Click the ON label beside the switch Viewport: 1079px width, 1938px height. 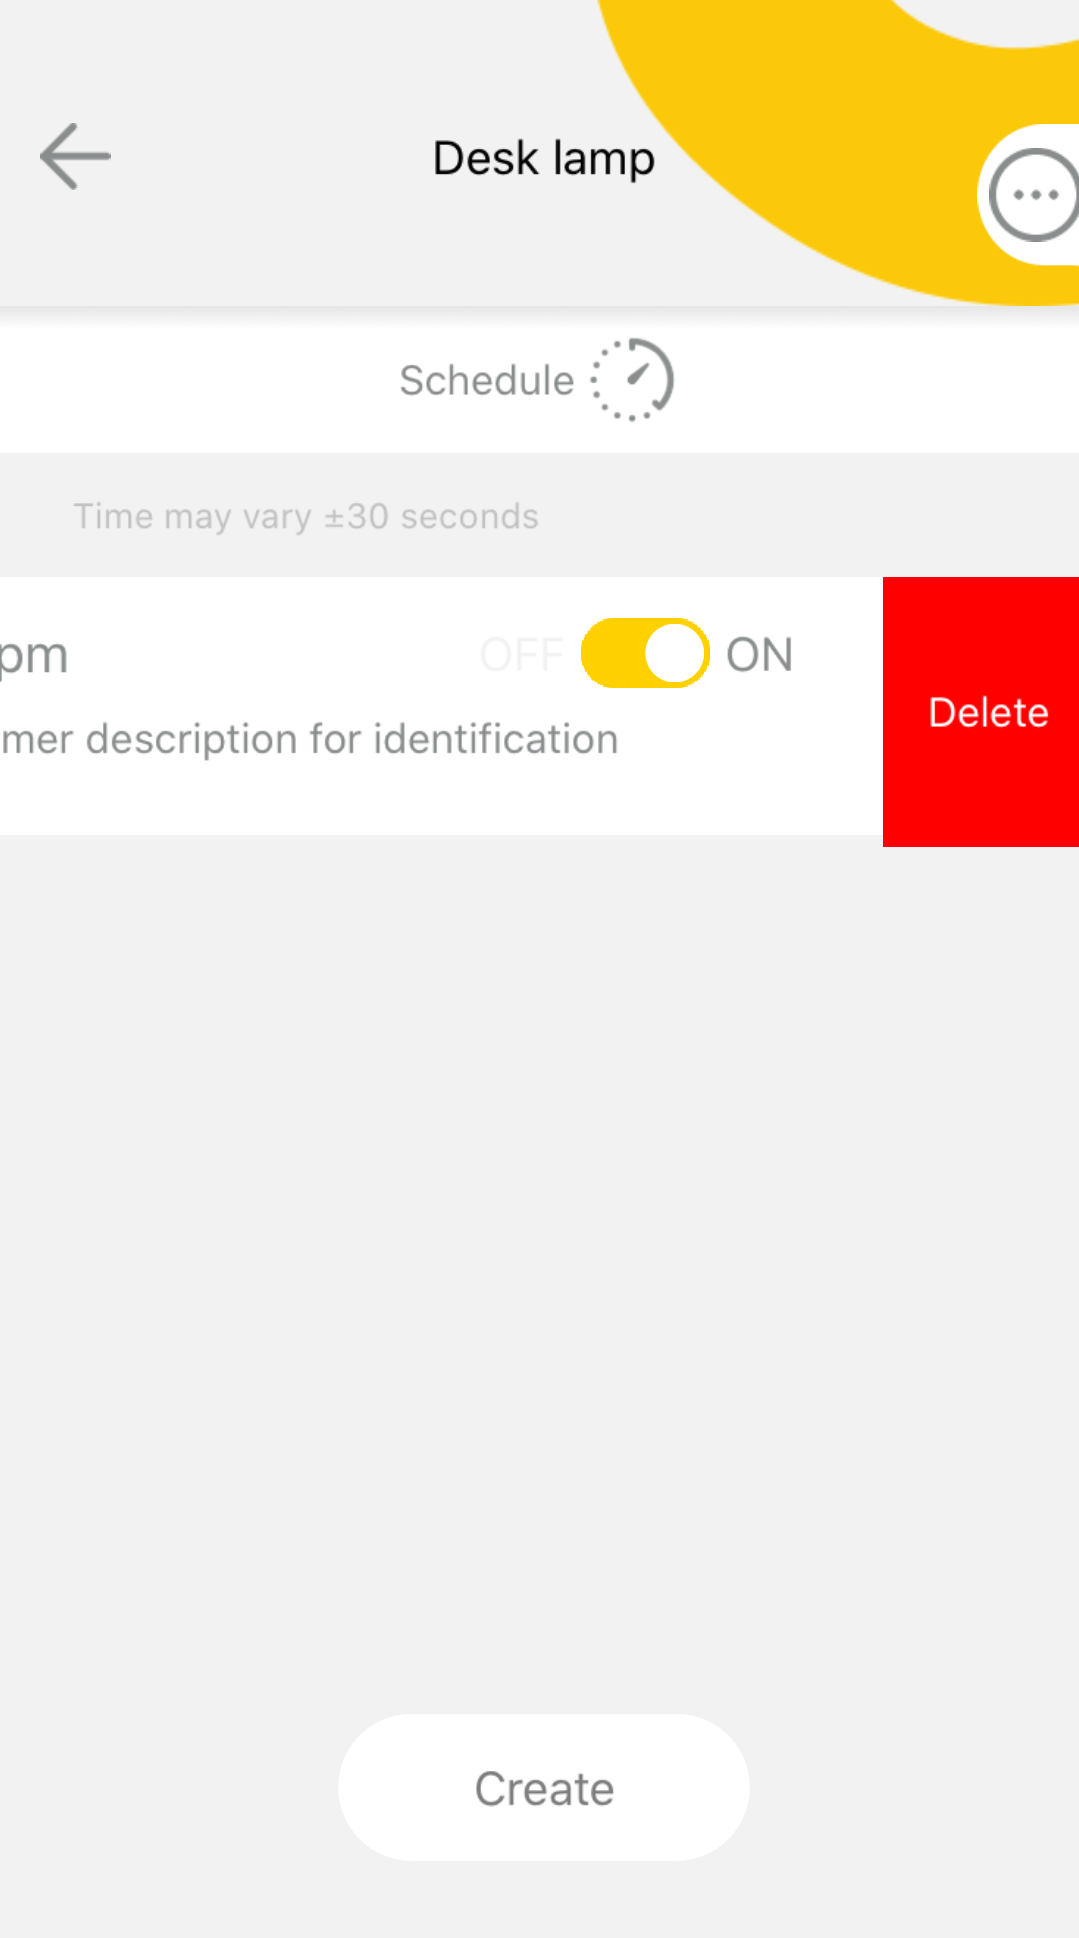coord(759,655)
